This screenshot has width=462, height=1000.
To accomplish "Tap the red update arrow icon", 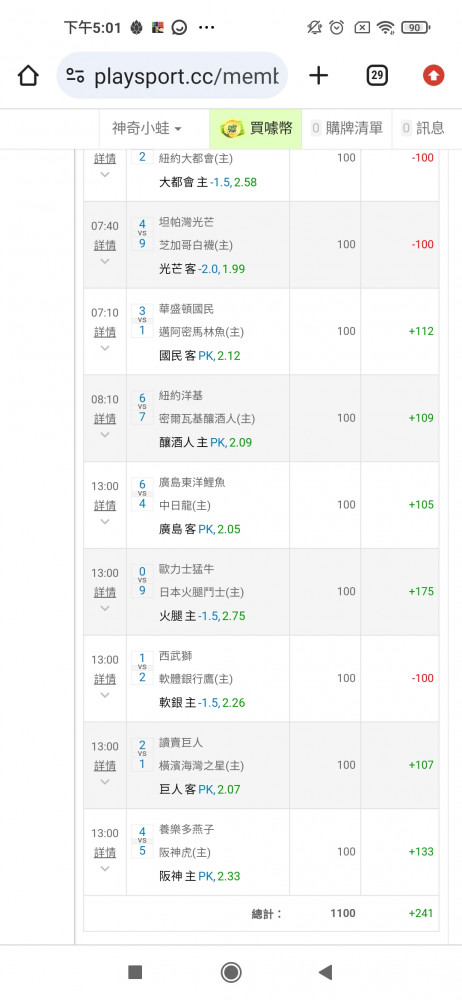I will (433, 76).
